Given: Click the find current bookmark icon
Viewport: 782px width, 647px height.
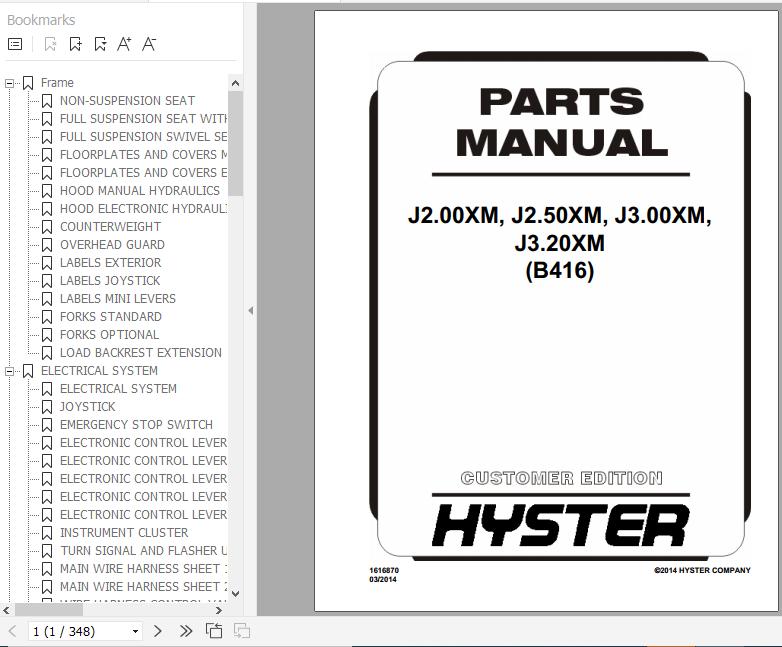Looking at the screenshot, I should (x=100, y=44).
